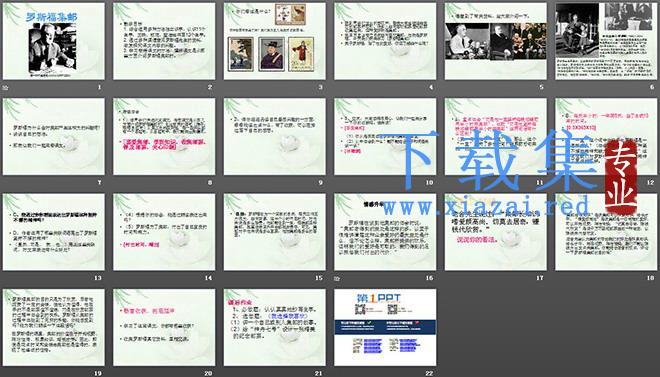
Task: Choose slide 17 with 说说你的看法 text
Action: [495, 232]
